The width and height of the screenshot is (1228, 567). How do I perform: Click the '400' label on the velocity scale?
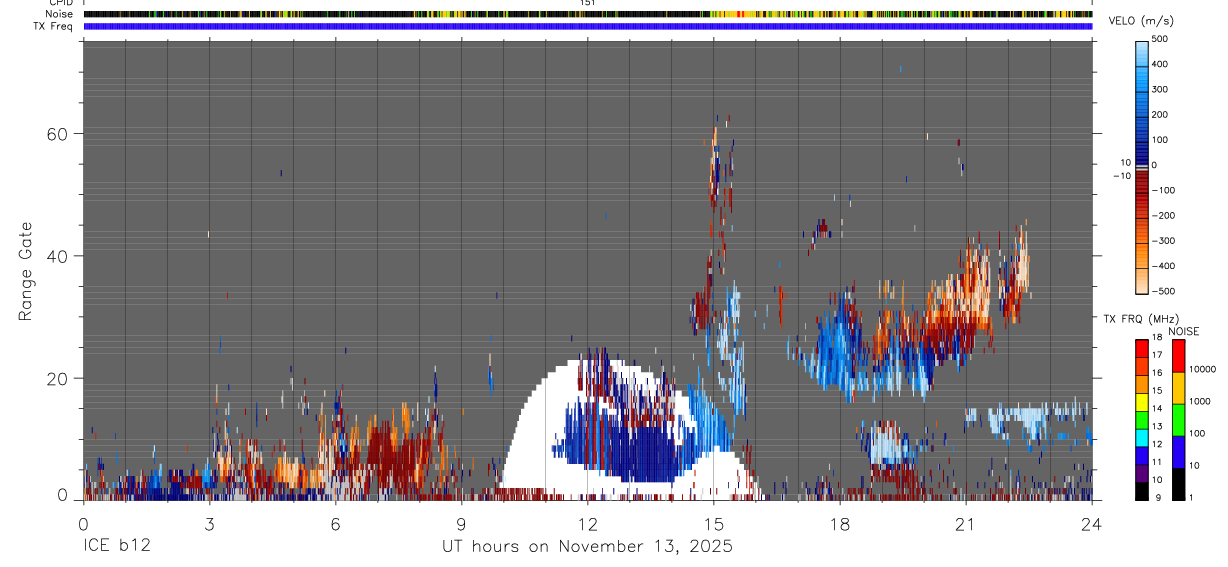1160,64
